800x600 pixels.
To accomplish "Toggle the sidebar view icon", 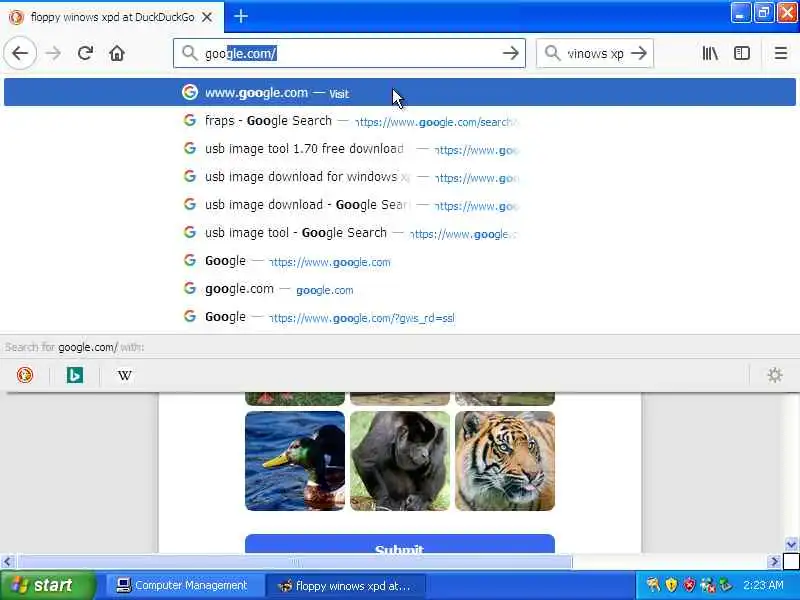I will tap(742, 53).
